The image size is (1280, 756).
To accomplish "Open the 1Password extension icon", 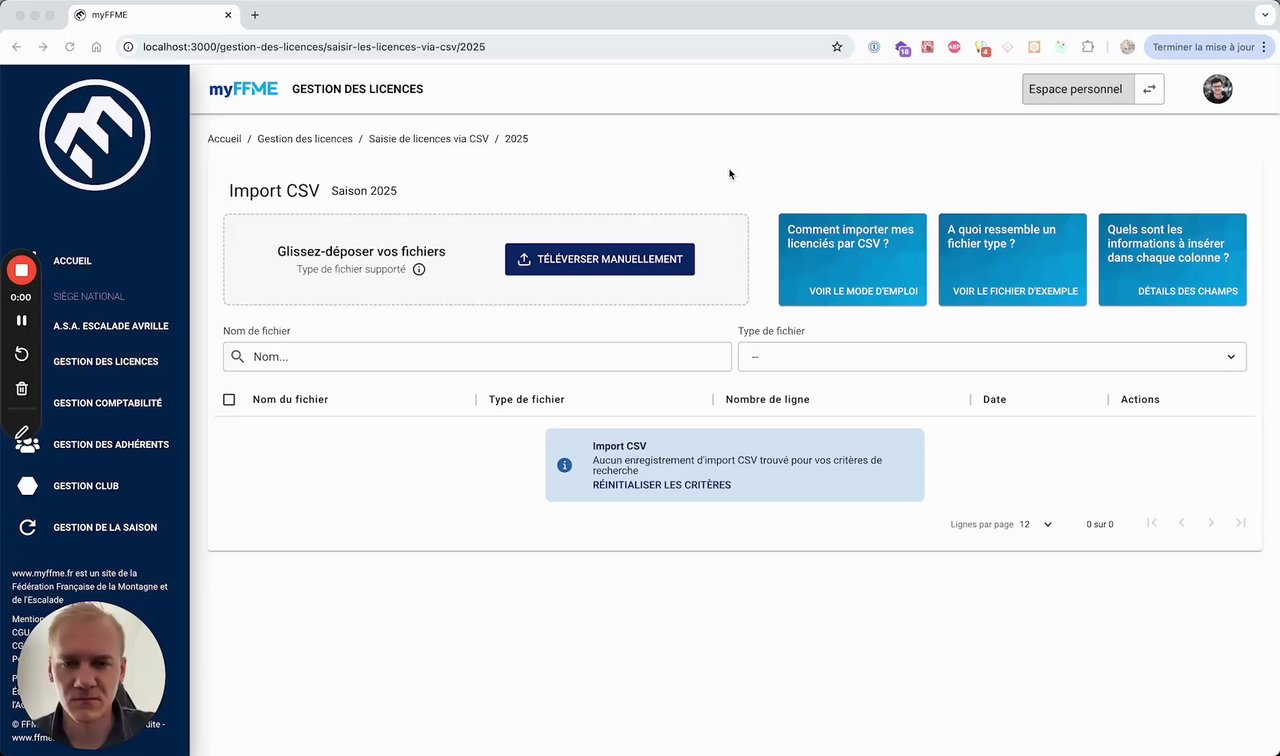I will point(874,47).
